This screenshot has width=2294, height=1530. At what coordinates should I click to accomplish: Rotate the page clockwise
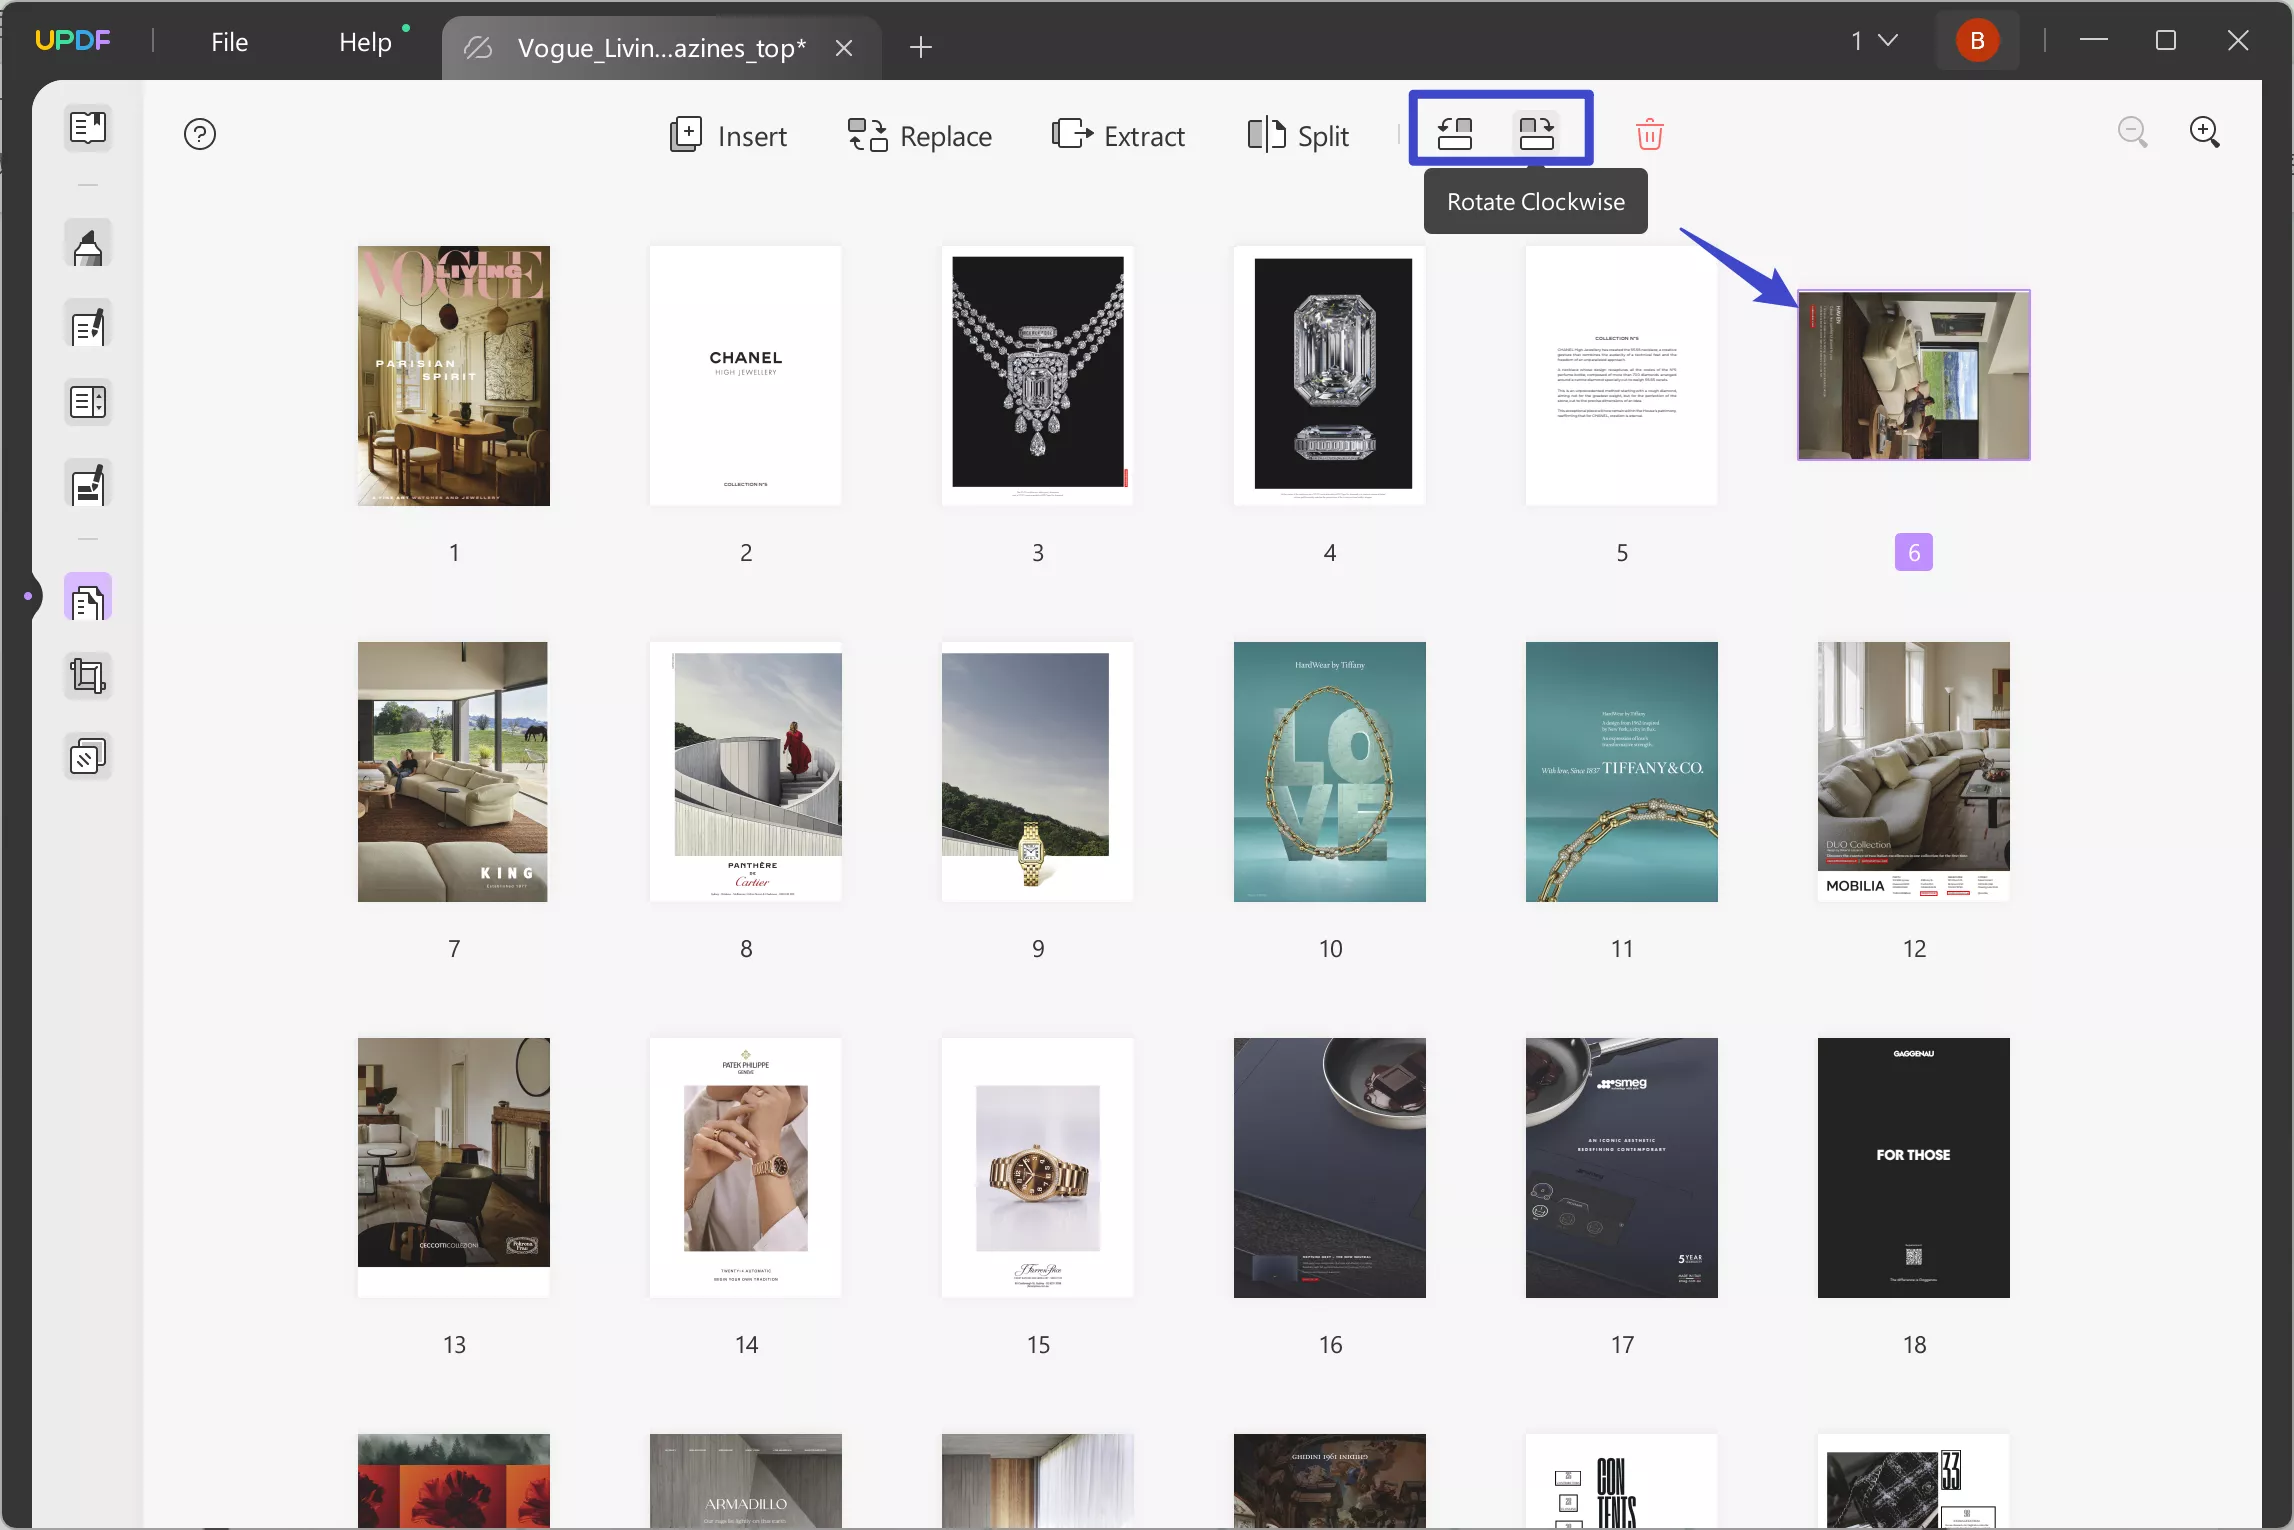pos(1536,133)
